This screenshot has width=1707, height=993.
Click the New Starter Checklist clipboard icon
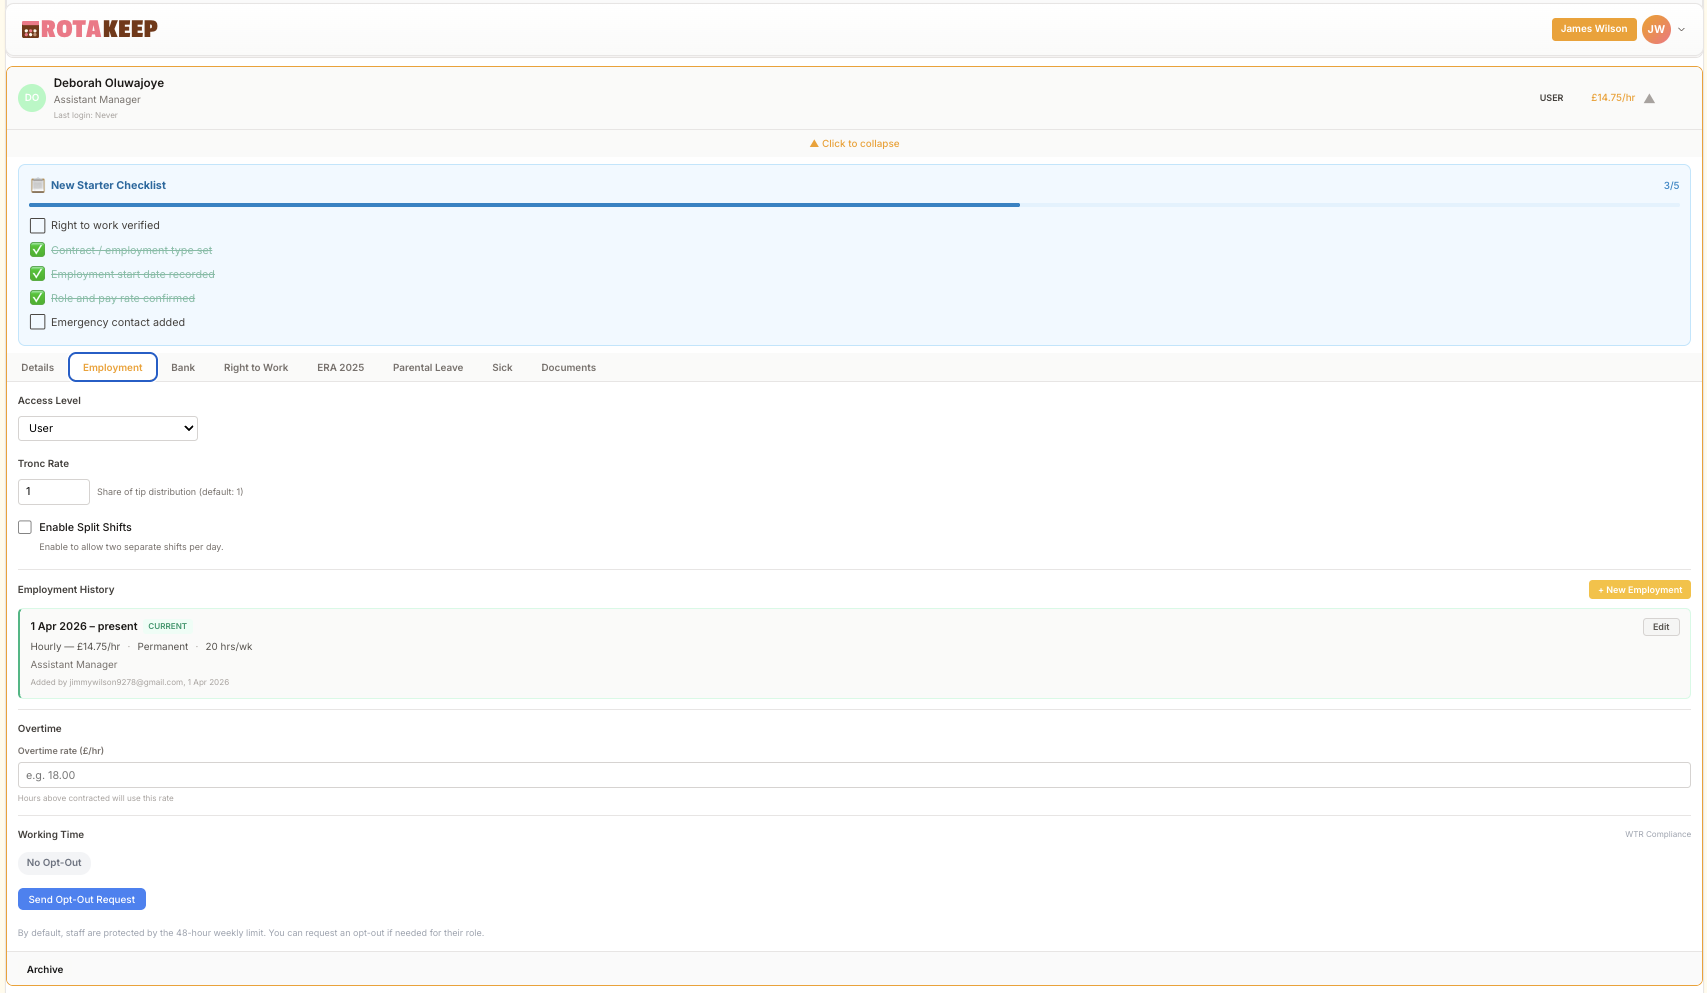[x=38, y=185]
